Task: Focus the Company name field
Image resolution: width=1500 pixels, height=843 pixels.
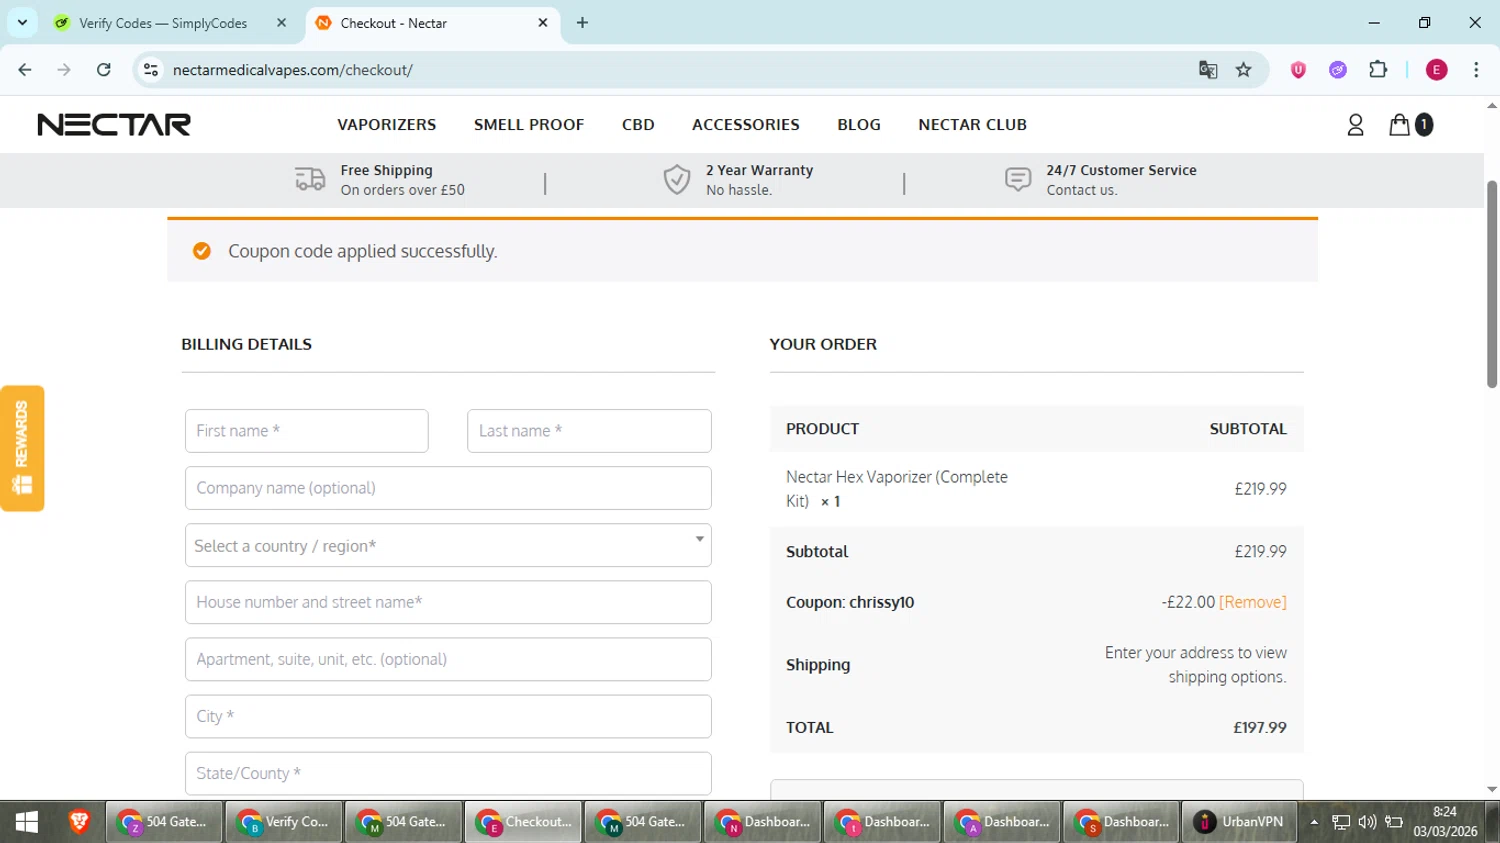Action: tap(448, 488)
